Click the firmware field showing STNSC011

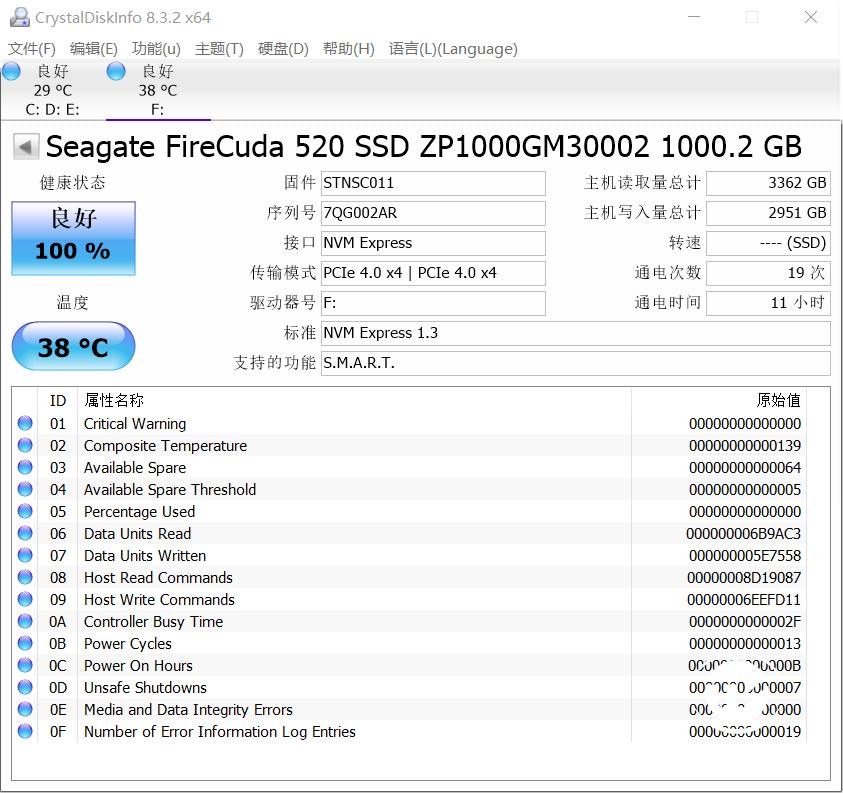click(432, 183)
